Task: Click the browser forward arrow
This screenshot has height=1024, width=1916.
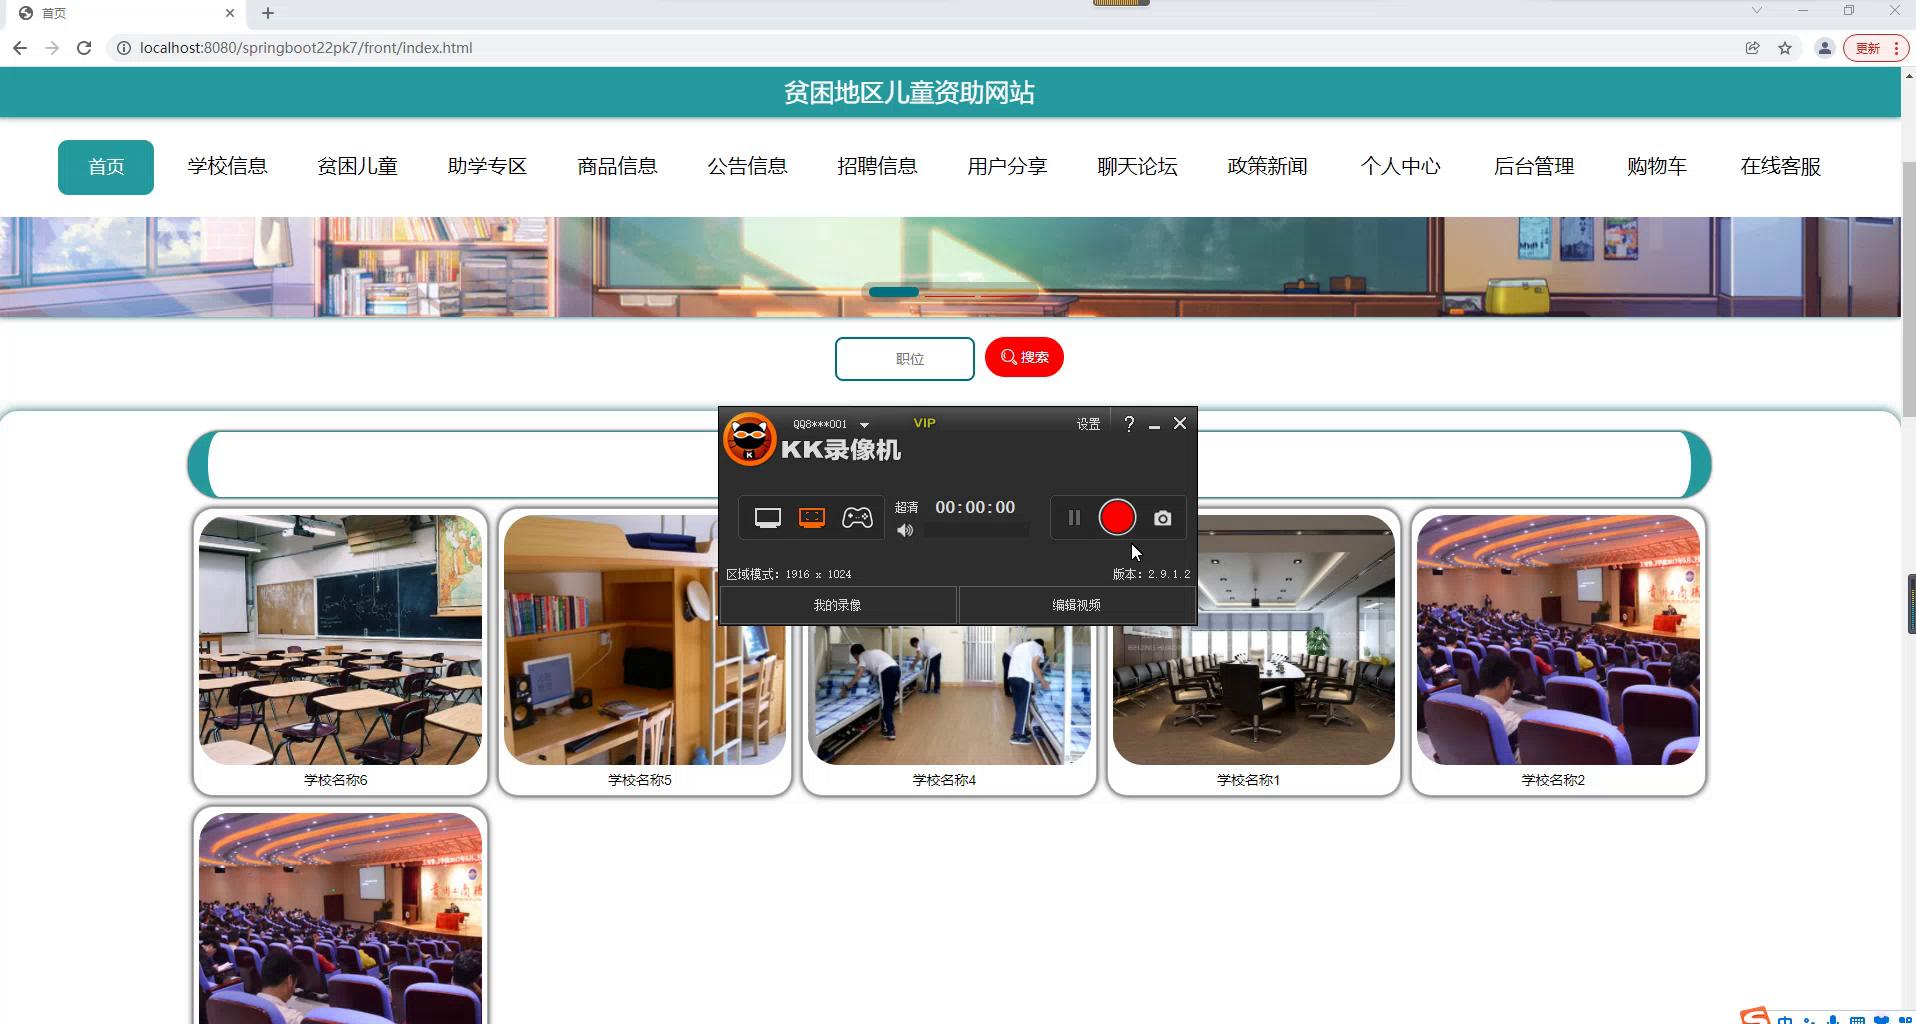Action: (x=52, y=48)
